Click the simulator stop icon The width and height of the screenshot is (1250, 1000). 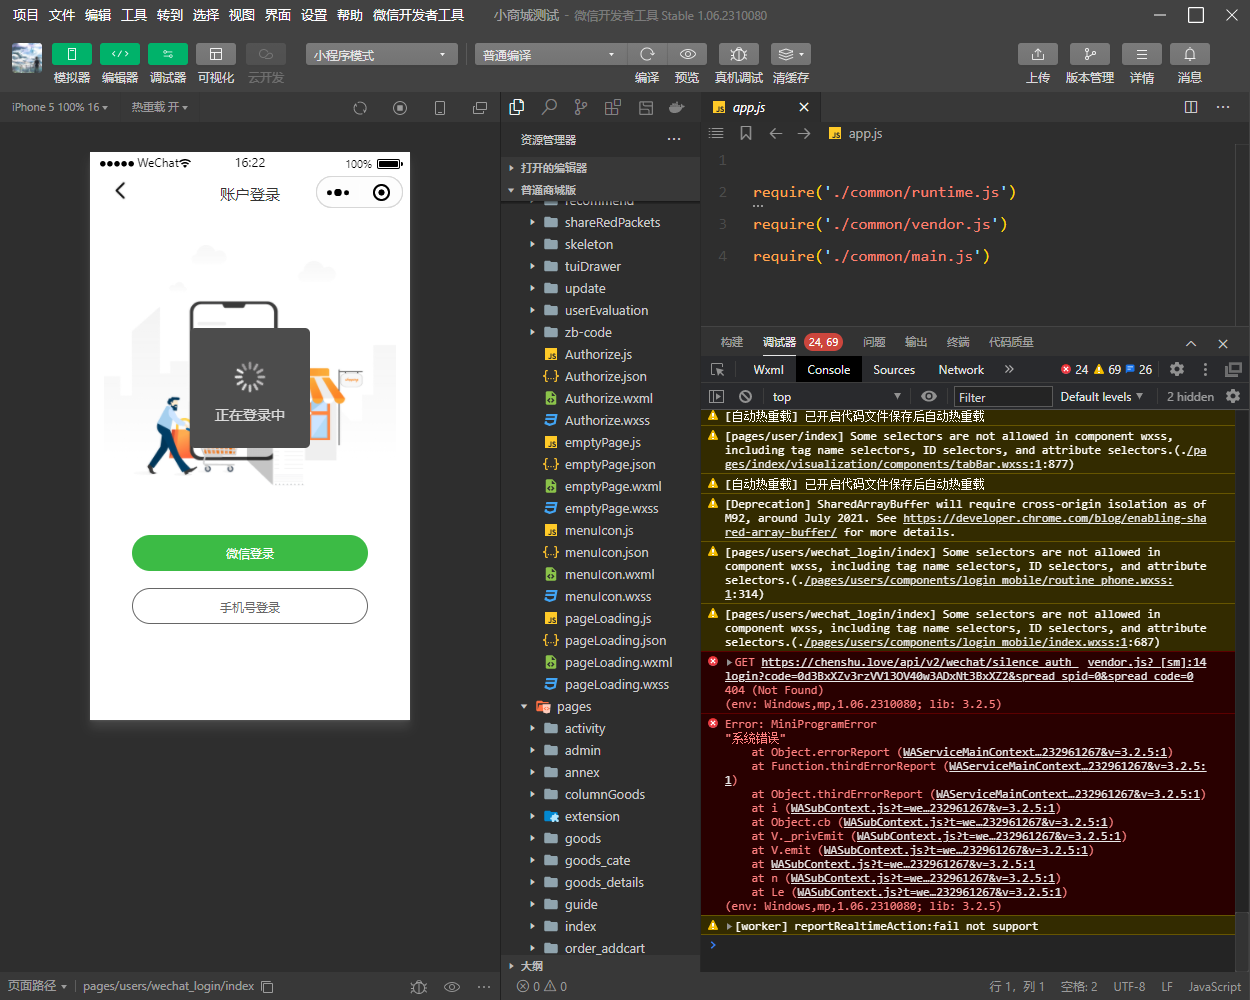coord(400,108)
